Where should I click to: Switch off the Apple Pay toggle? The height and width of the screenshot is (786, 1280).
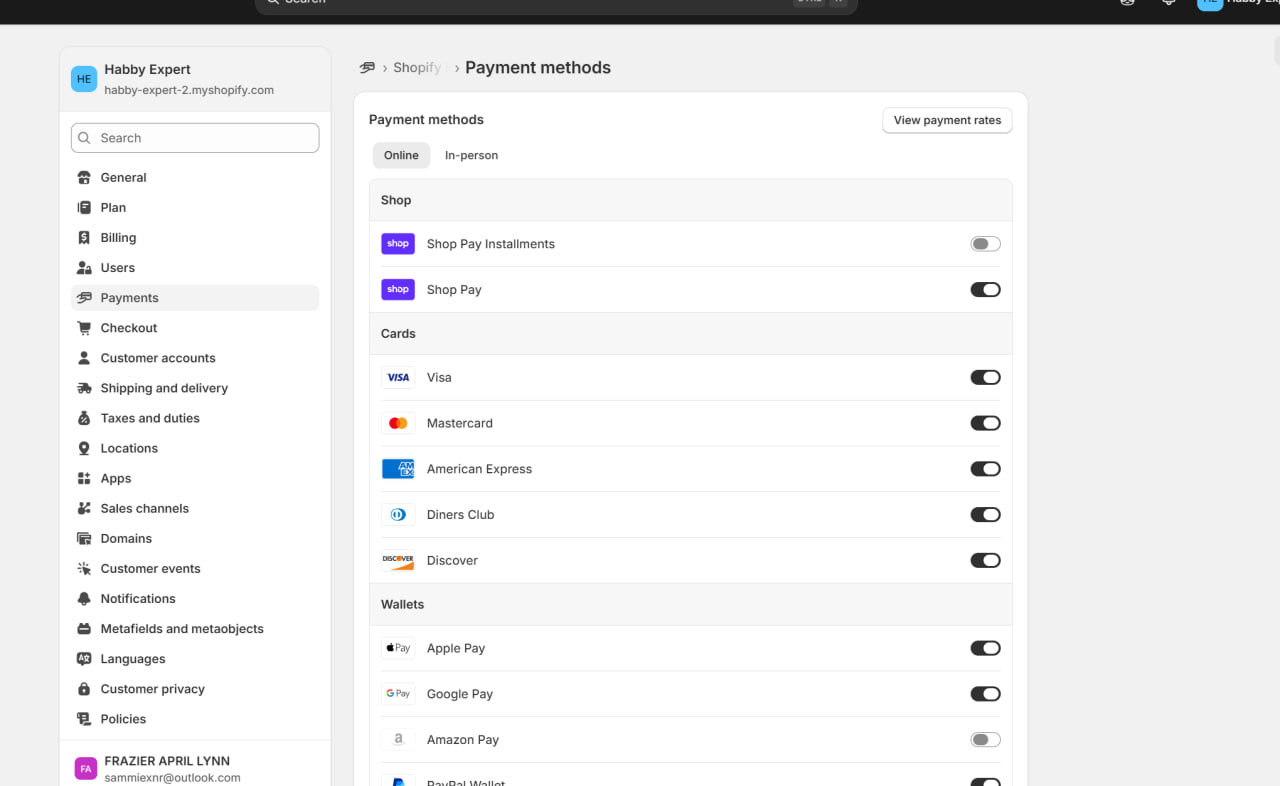(x=985, y=648)
